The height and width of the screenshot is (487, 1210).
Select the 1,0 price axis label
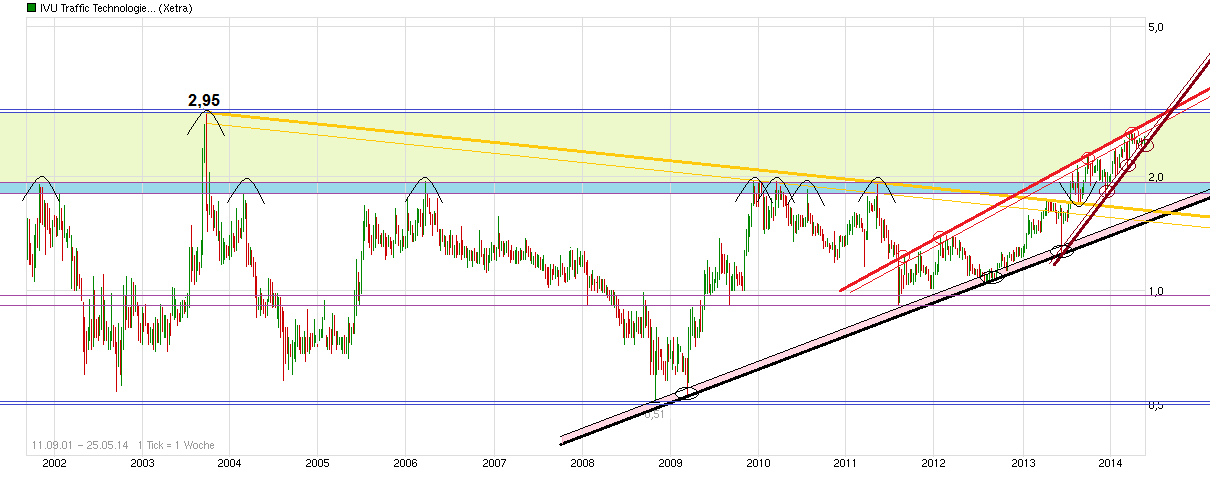(x=1156, y=291)
